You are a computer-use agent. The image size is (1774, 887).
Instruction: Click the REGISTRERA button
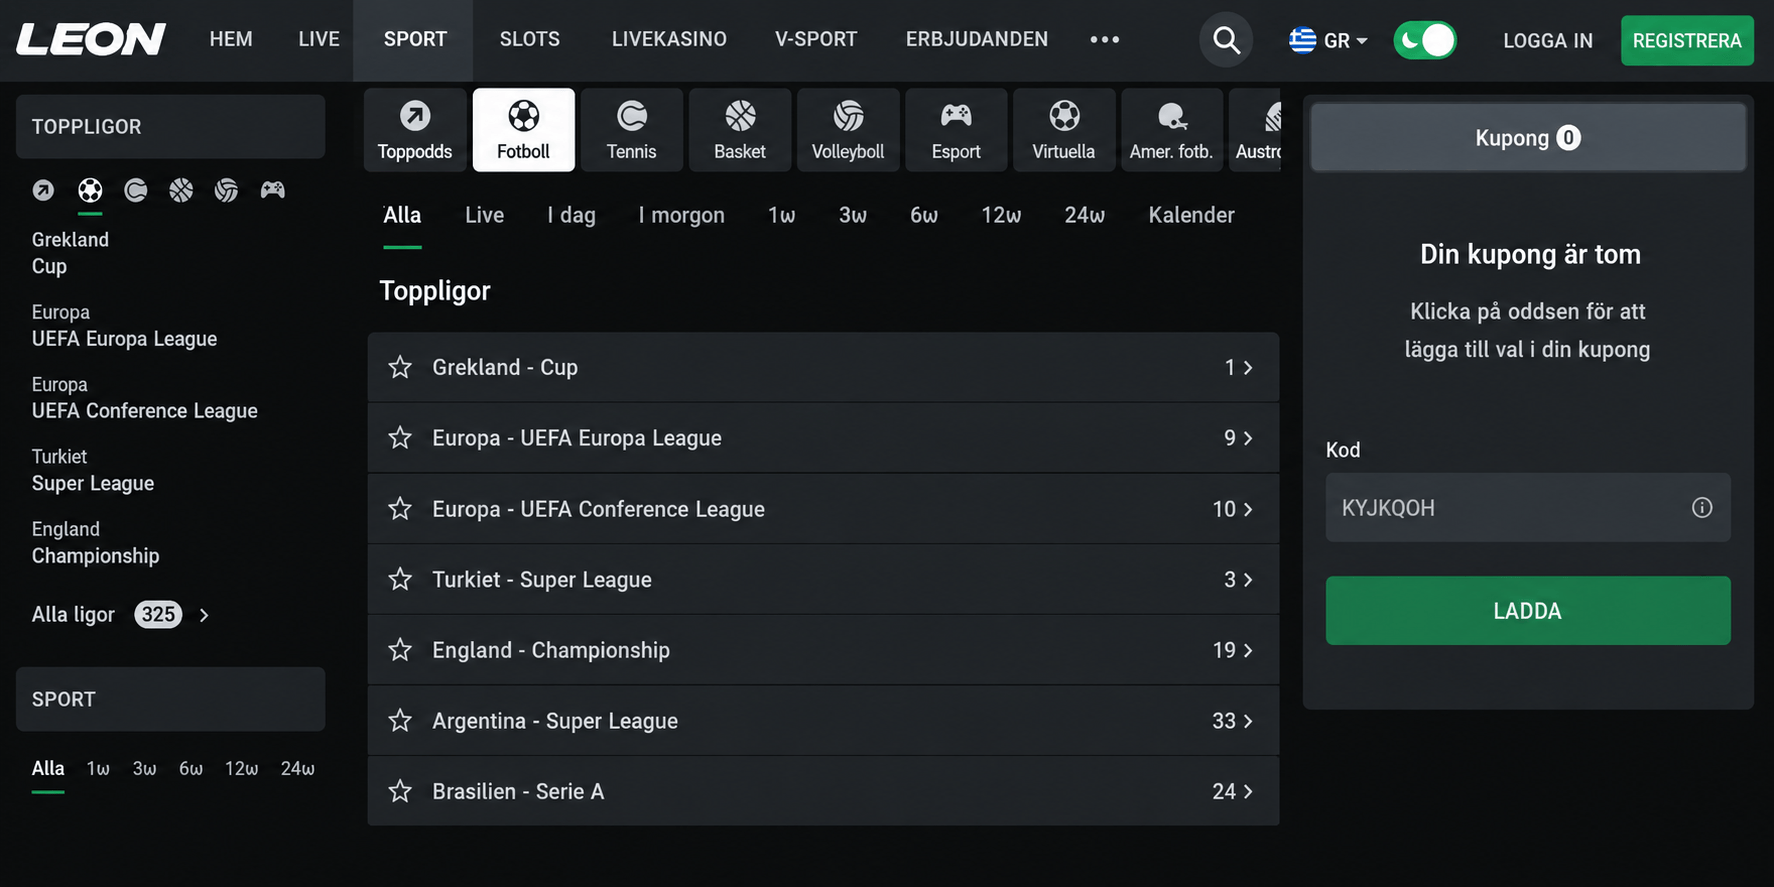click(x=1687, y=40)
